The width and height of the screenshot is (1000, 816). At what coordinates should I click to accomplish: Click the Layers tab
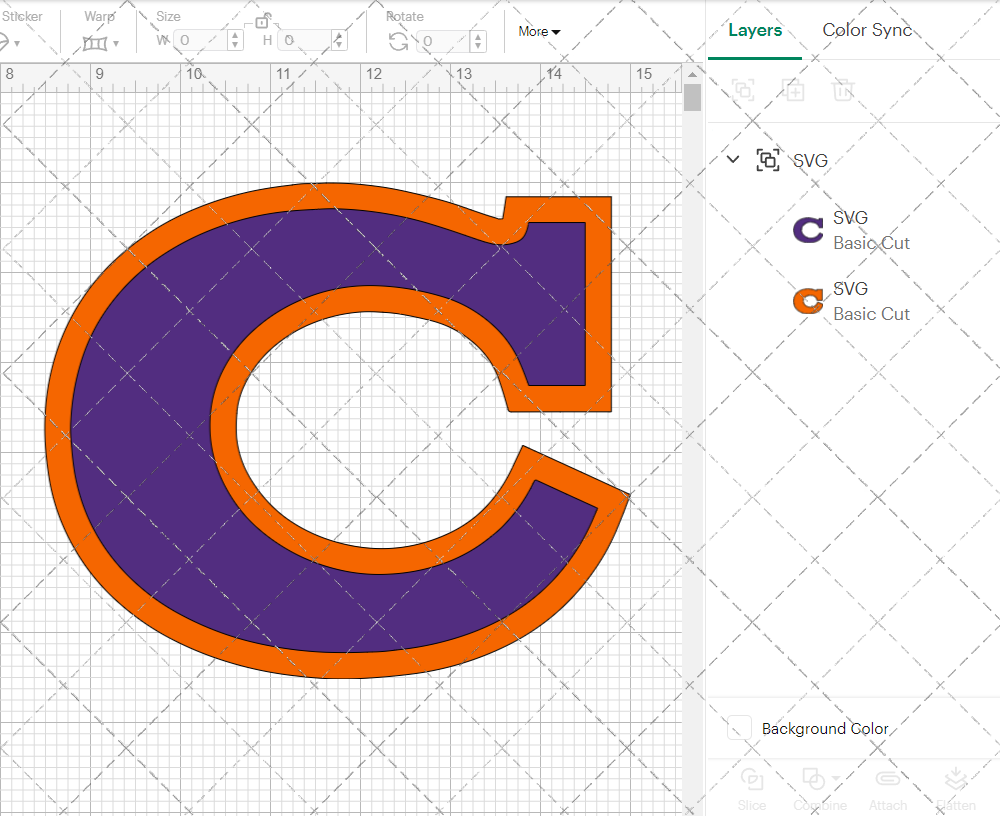pyautogui.click(x=755, y=30)
